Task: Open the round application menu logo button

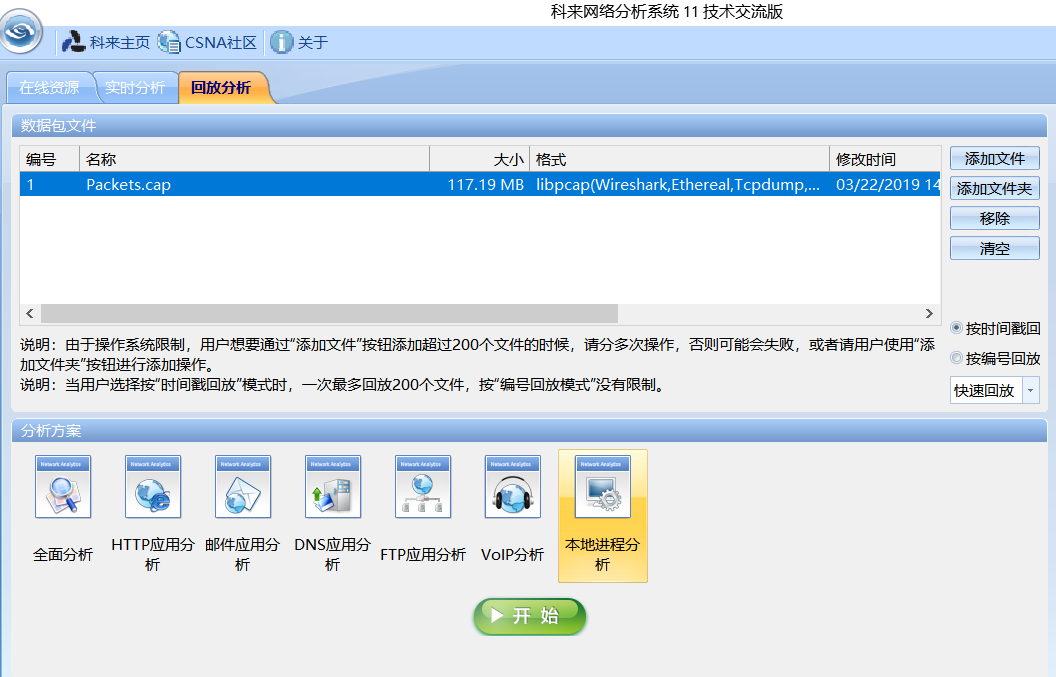Action: coord(21,30)
